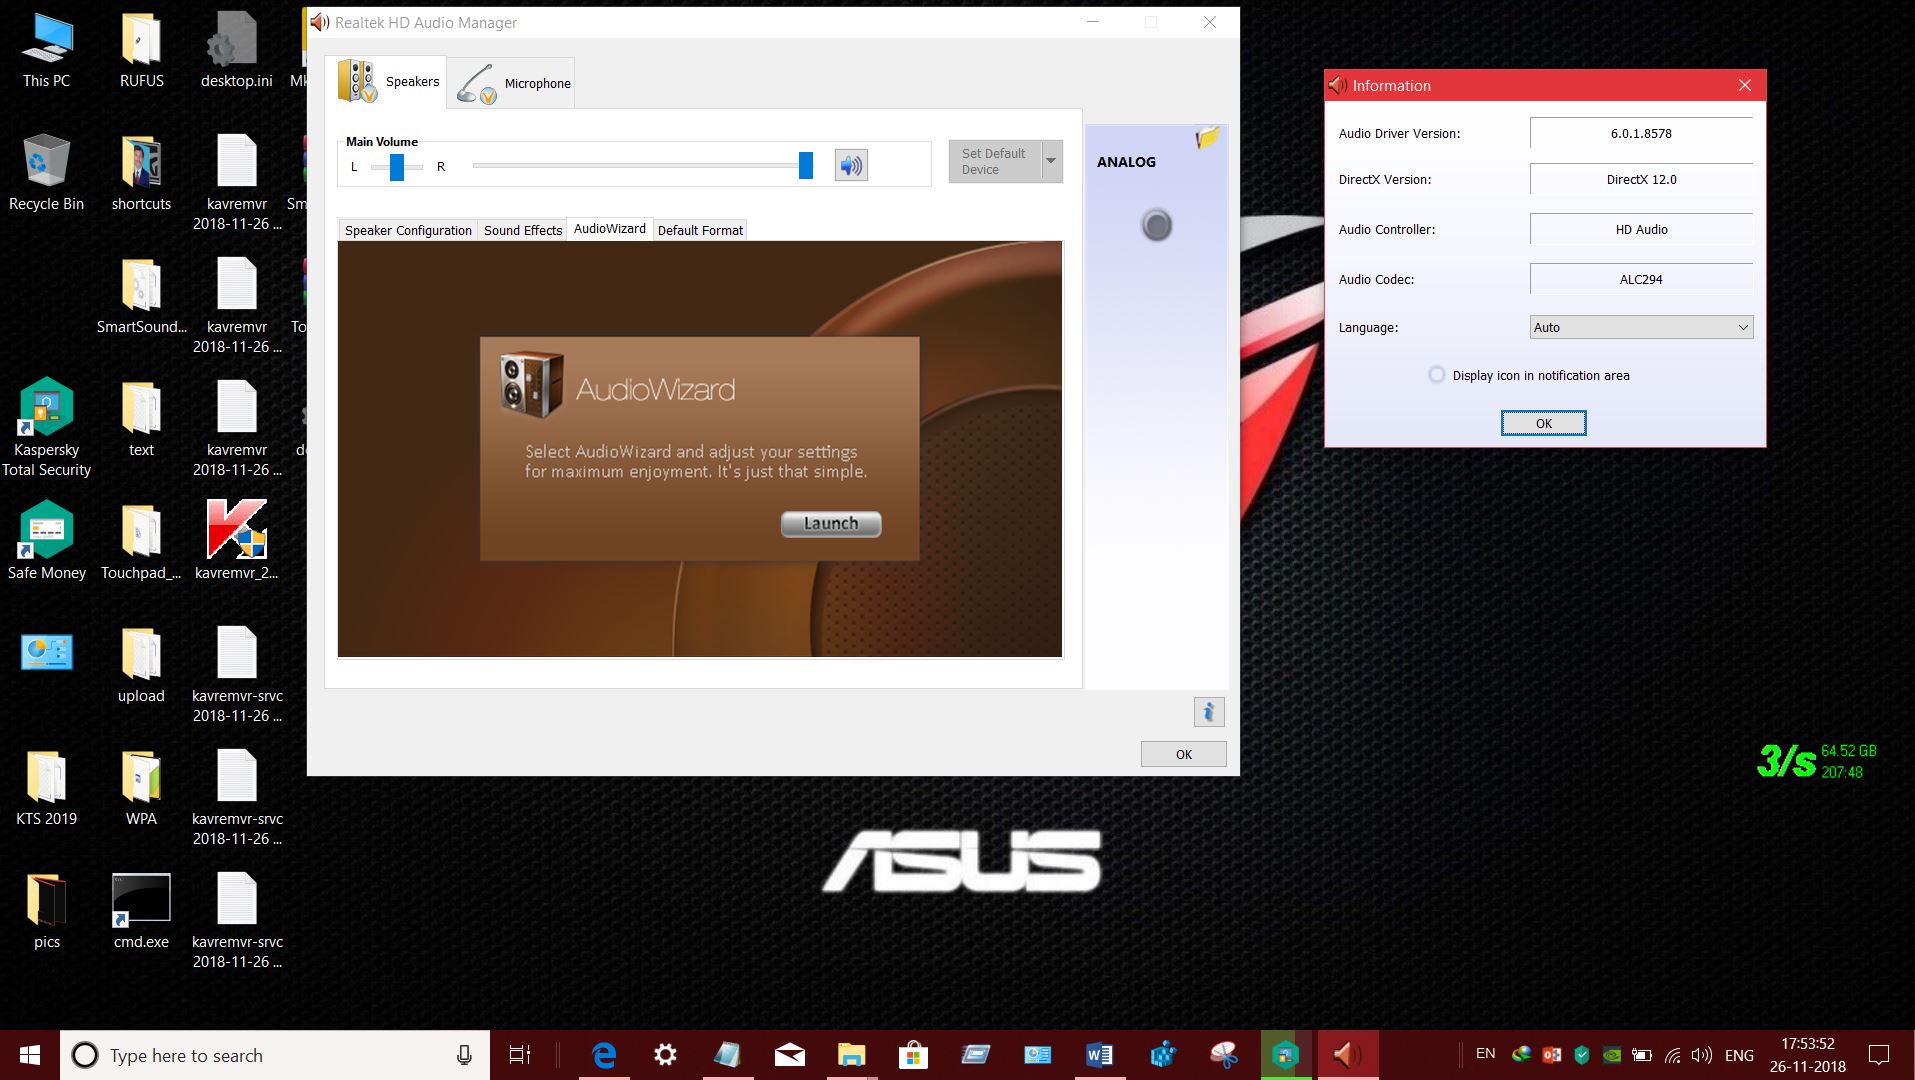Viewport: 1915px width, 1080px height.
Task: Click the Cortana microphone icon
Action: 464,1055
